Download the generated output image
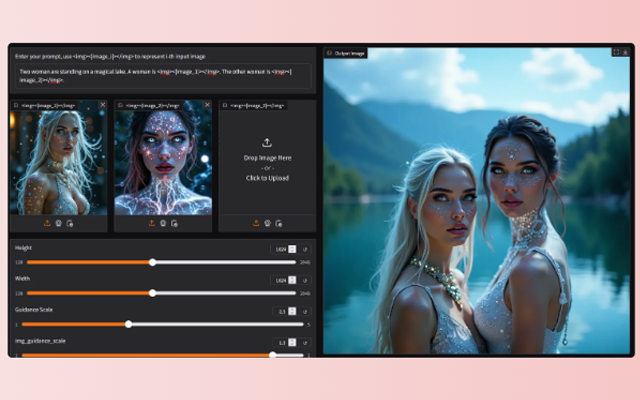Image resolution: width=640 pixels, height=400 pixels. pyautogui.click(x=625, y=52)
